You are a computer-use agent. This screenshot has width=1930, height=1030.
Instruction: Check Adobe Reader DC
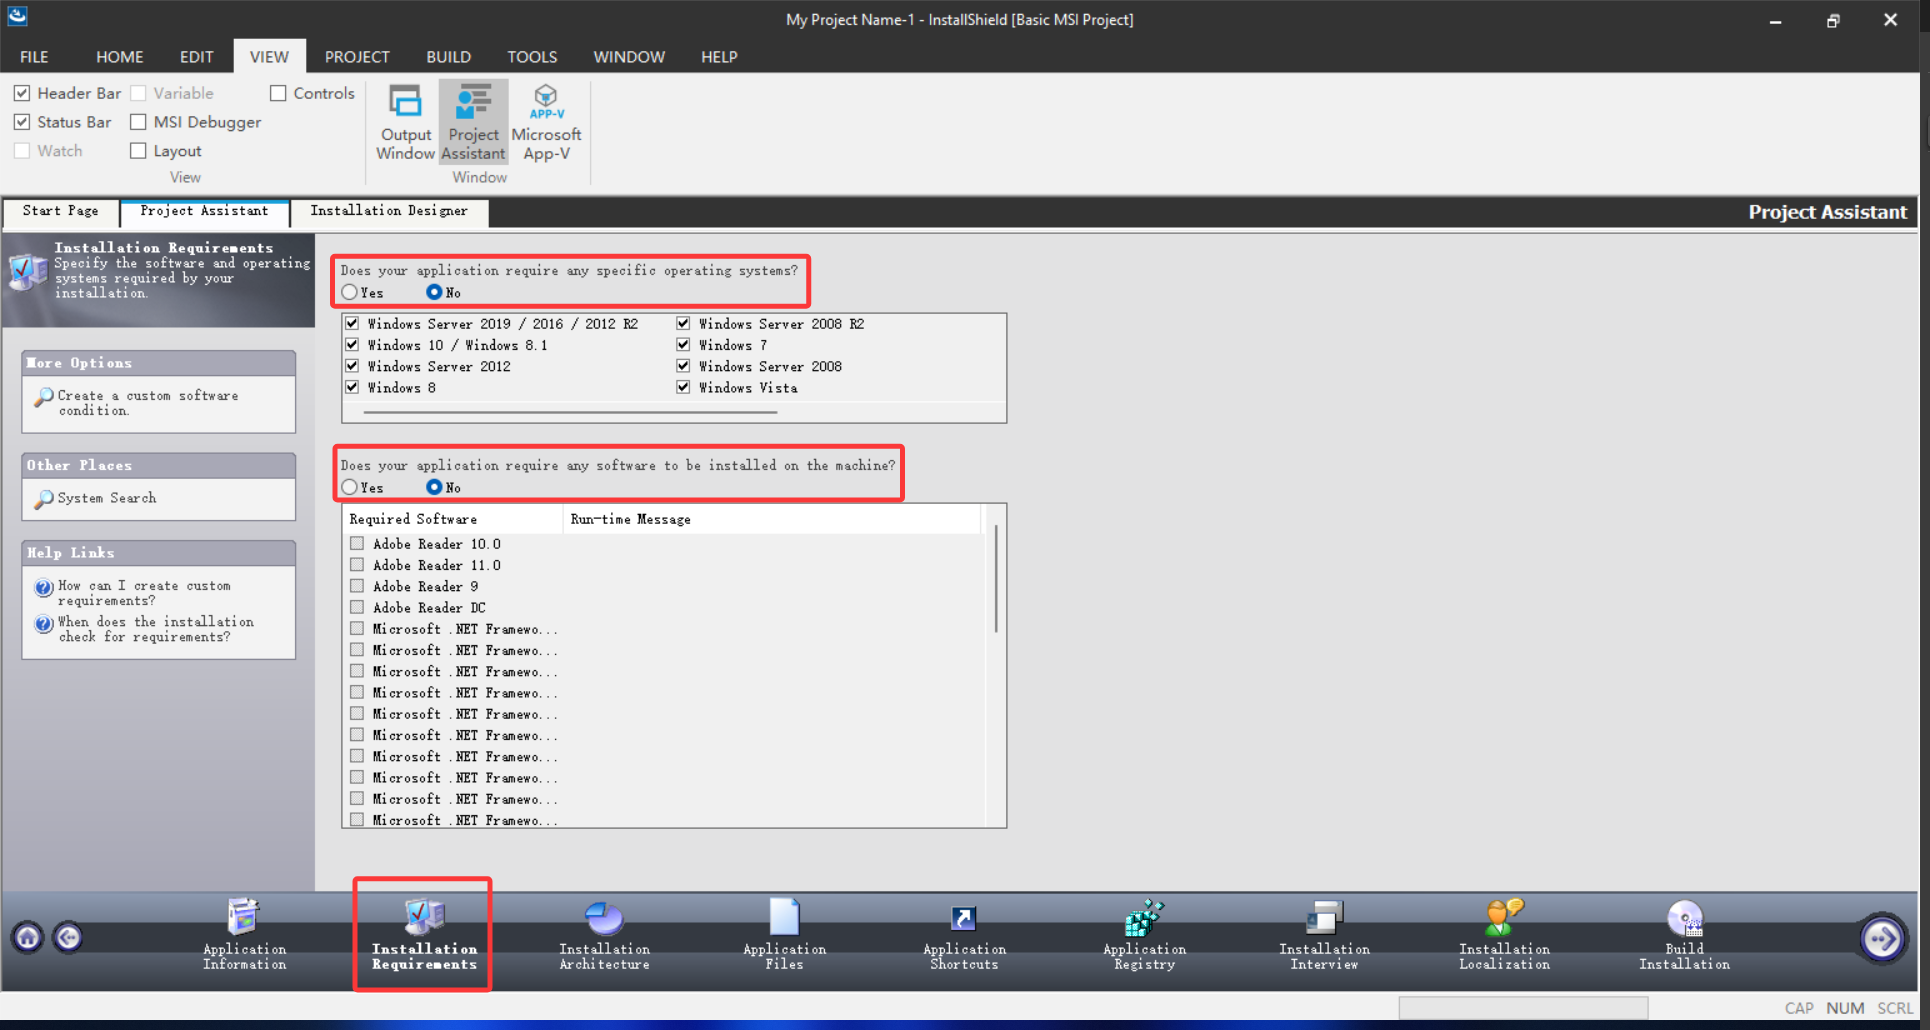pos(357,607)
